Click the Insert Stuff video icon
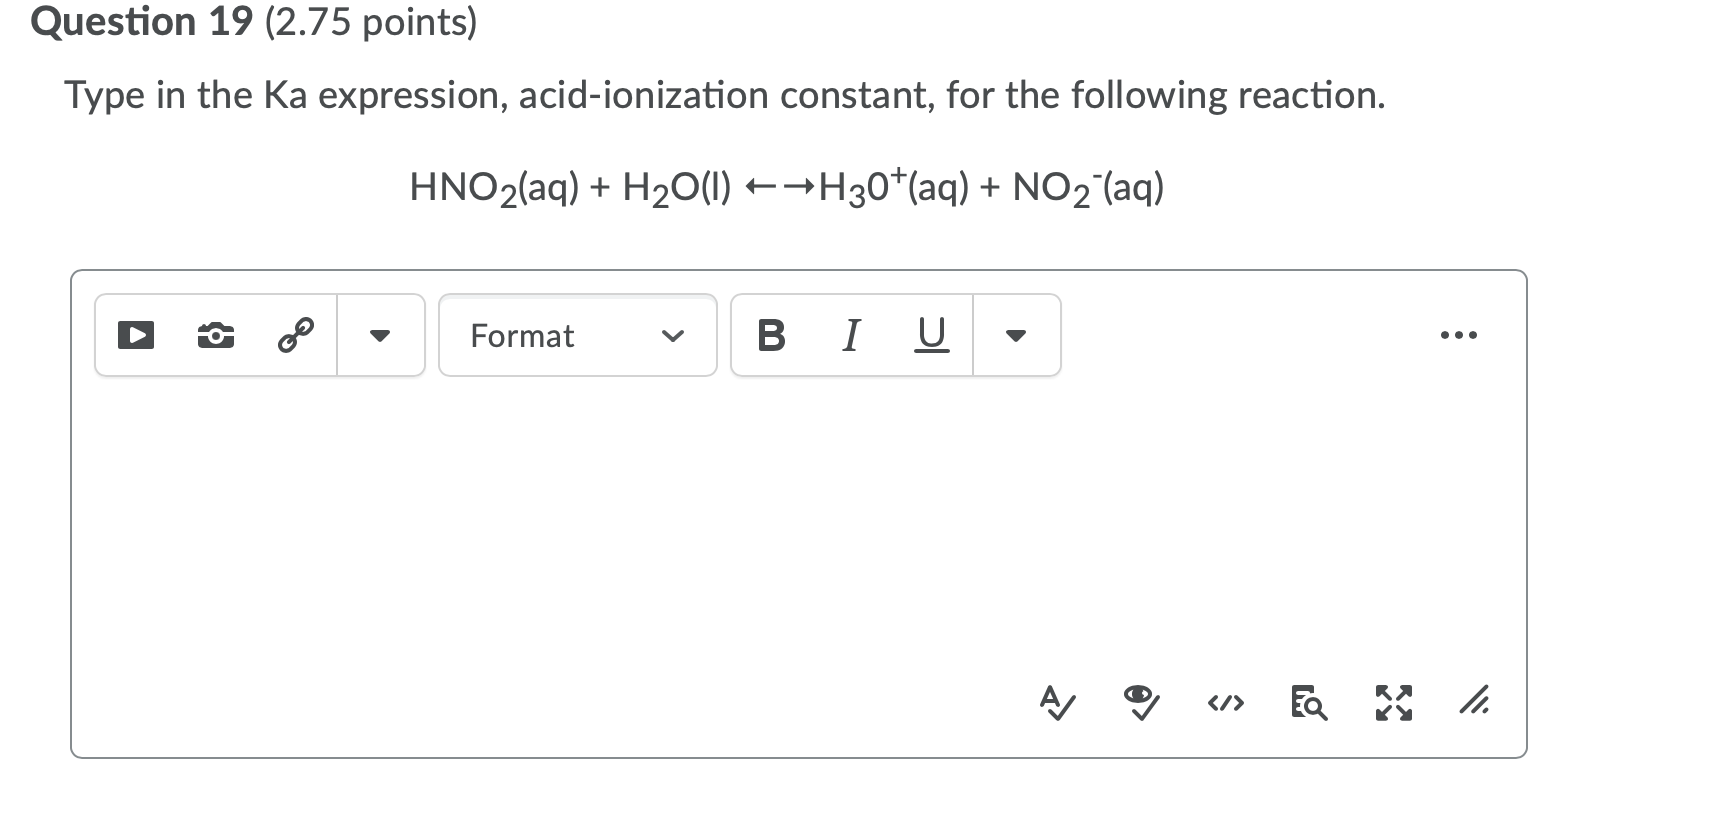Screen dimensions: 1724x834 point(136,336)
